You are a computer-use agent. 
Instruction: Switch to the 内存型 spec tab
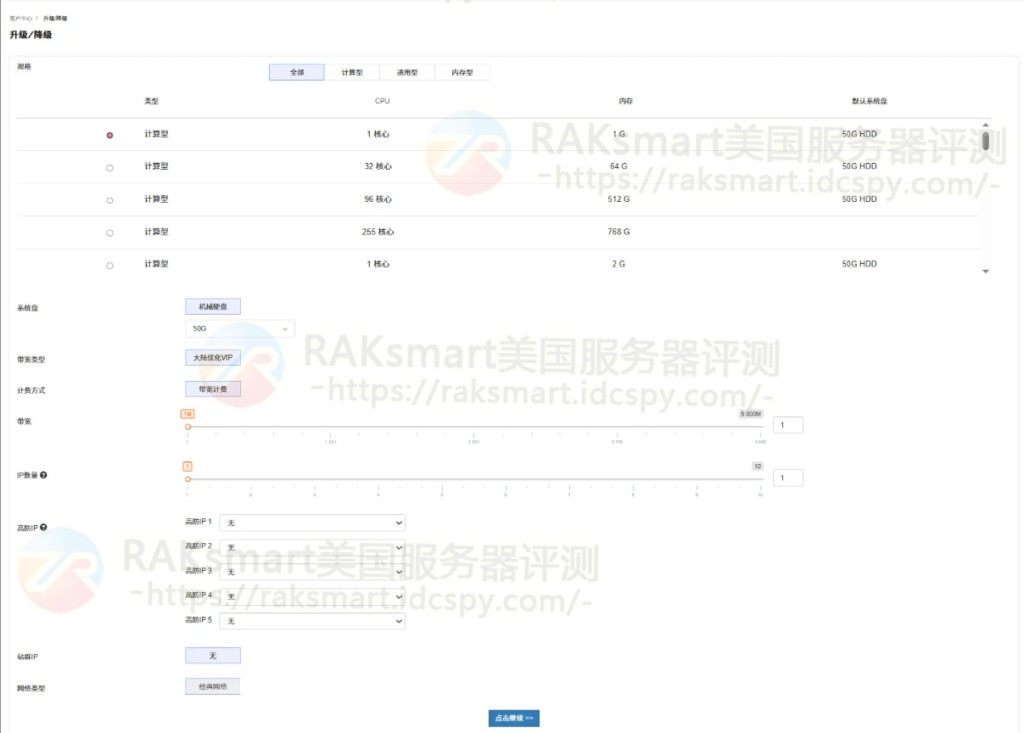(462, 72)
